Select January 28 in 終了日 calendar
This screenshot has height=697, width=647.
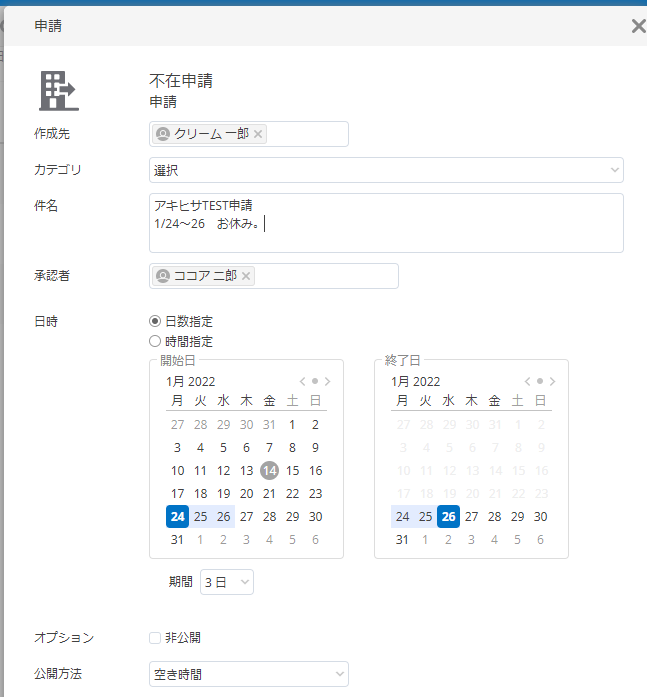pos(494,517)
